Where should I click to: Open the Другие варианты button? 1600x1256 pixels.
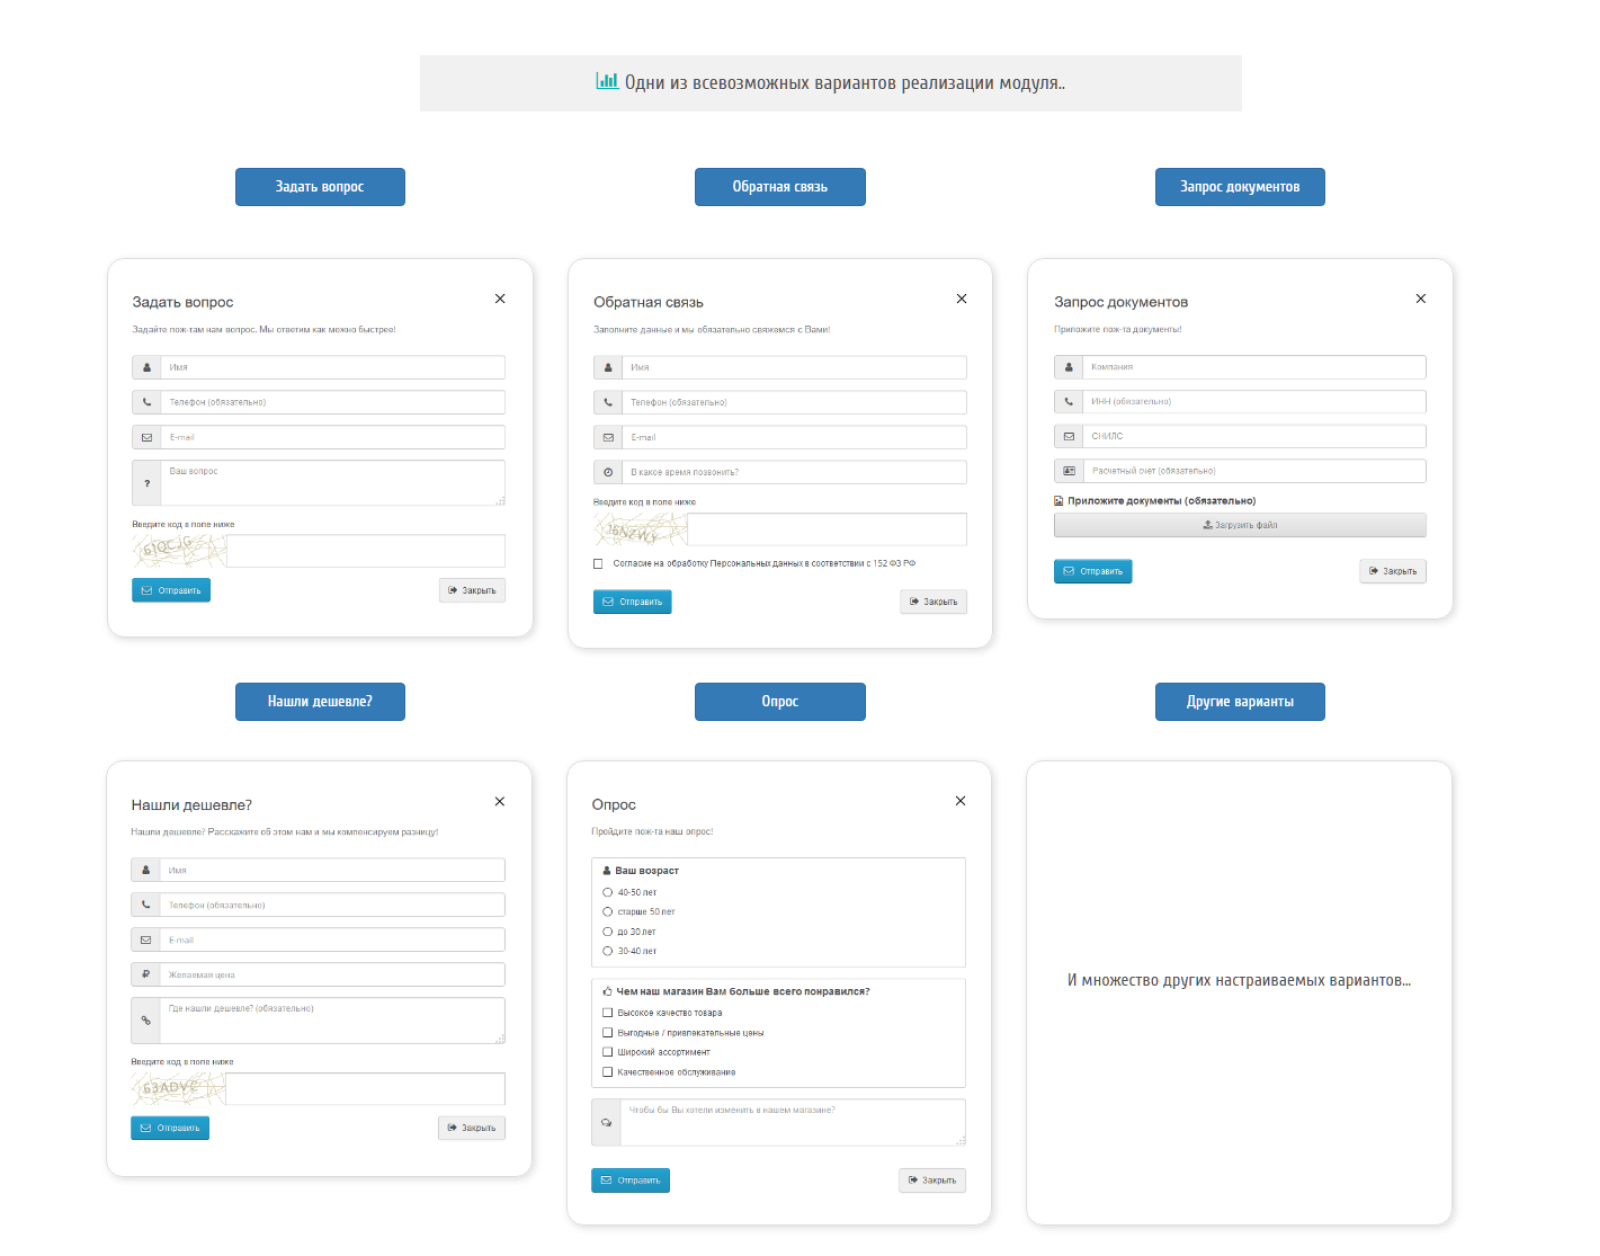point(1240,702)
